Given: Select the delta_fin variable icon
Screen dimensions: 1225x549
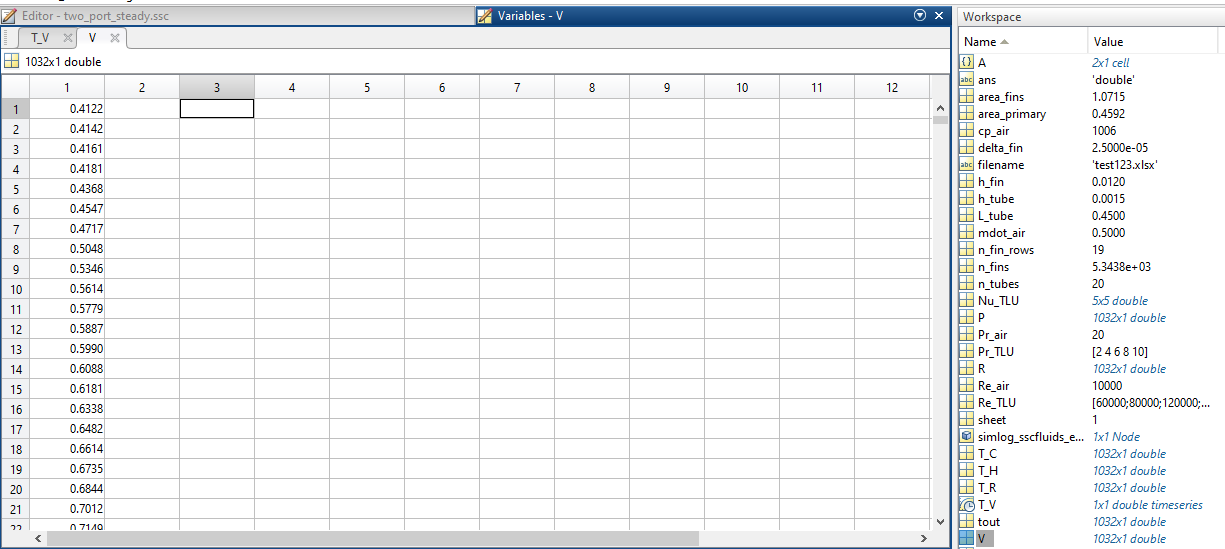Looking at the screenshot, I should coord(966,147).
